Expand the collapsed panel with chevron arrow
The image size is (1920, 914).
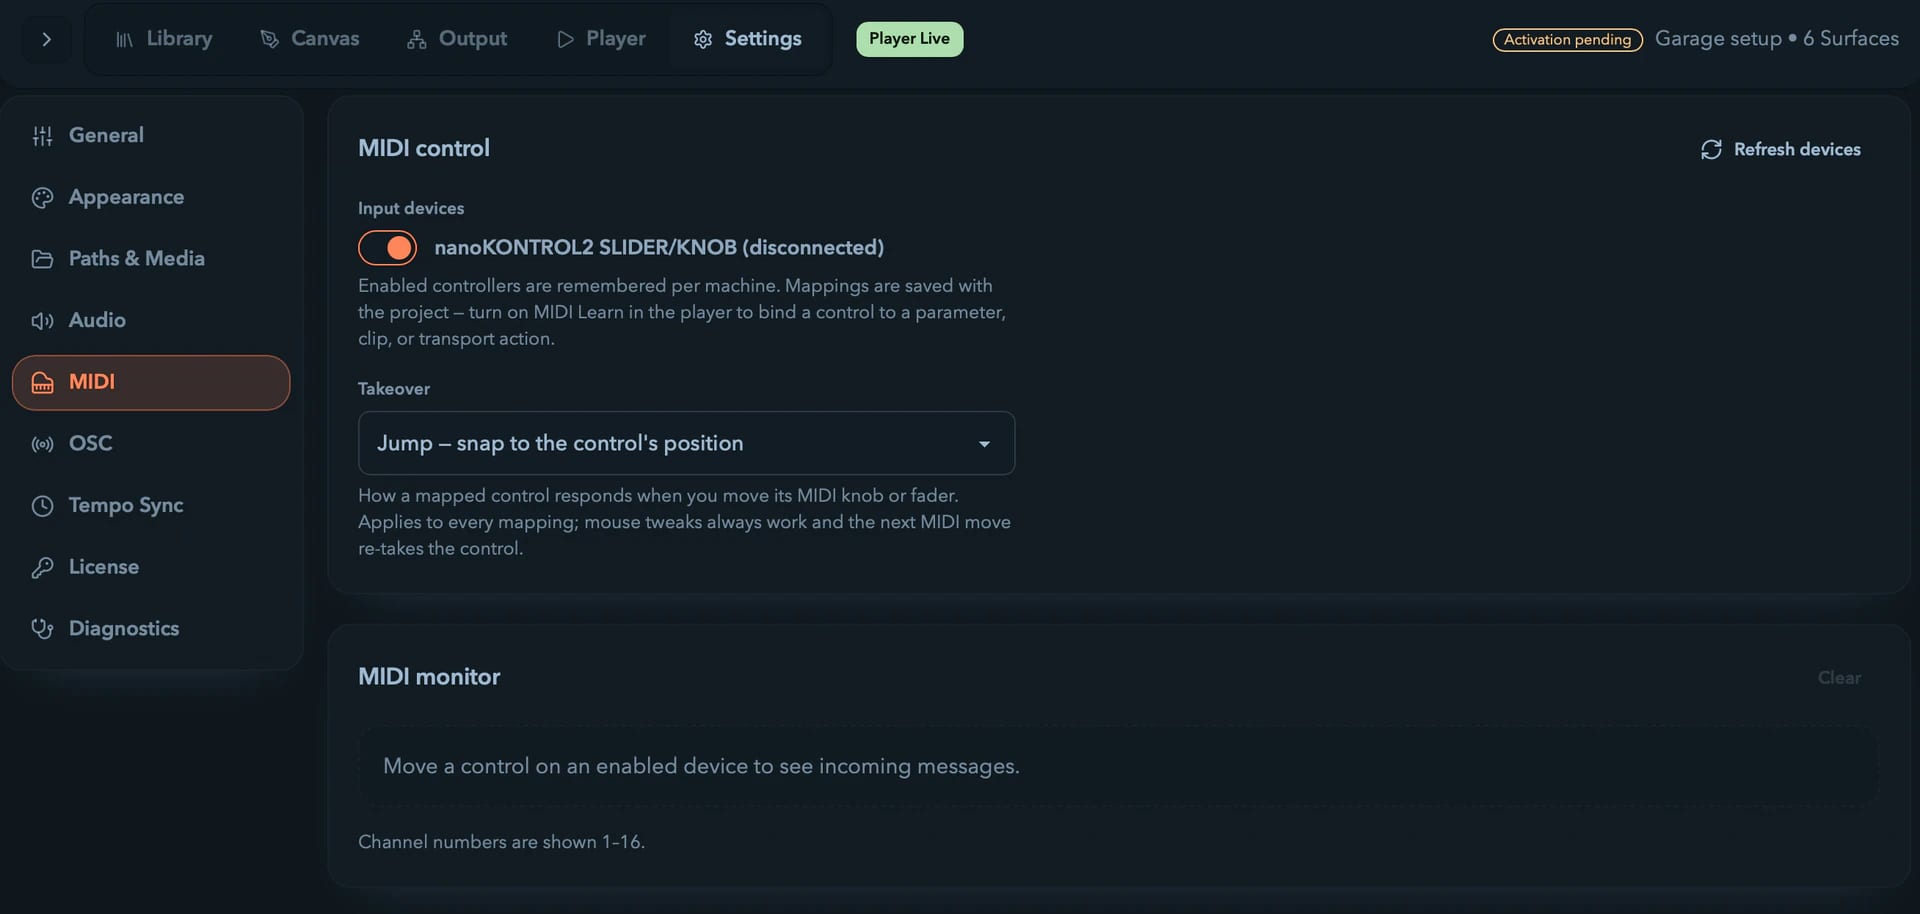click(x=46, y=40)
